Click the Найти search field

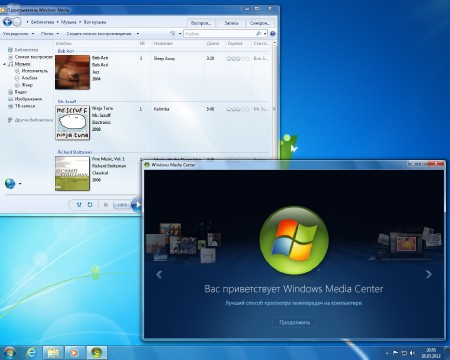coord(220,34)
